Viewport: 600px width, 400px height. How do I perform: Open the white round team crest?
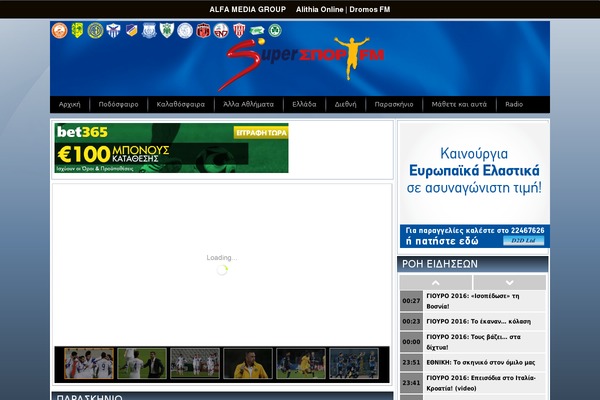[185, 31]
